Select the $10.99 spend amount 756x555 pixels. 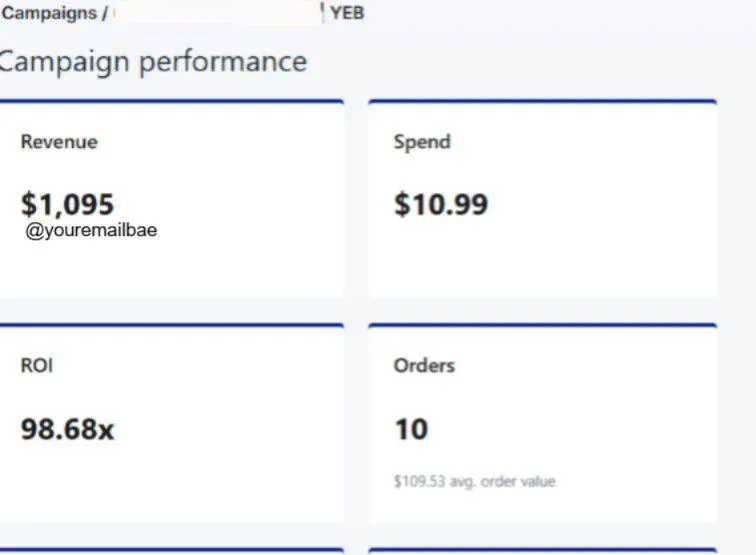[x=441, y=204]
